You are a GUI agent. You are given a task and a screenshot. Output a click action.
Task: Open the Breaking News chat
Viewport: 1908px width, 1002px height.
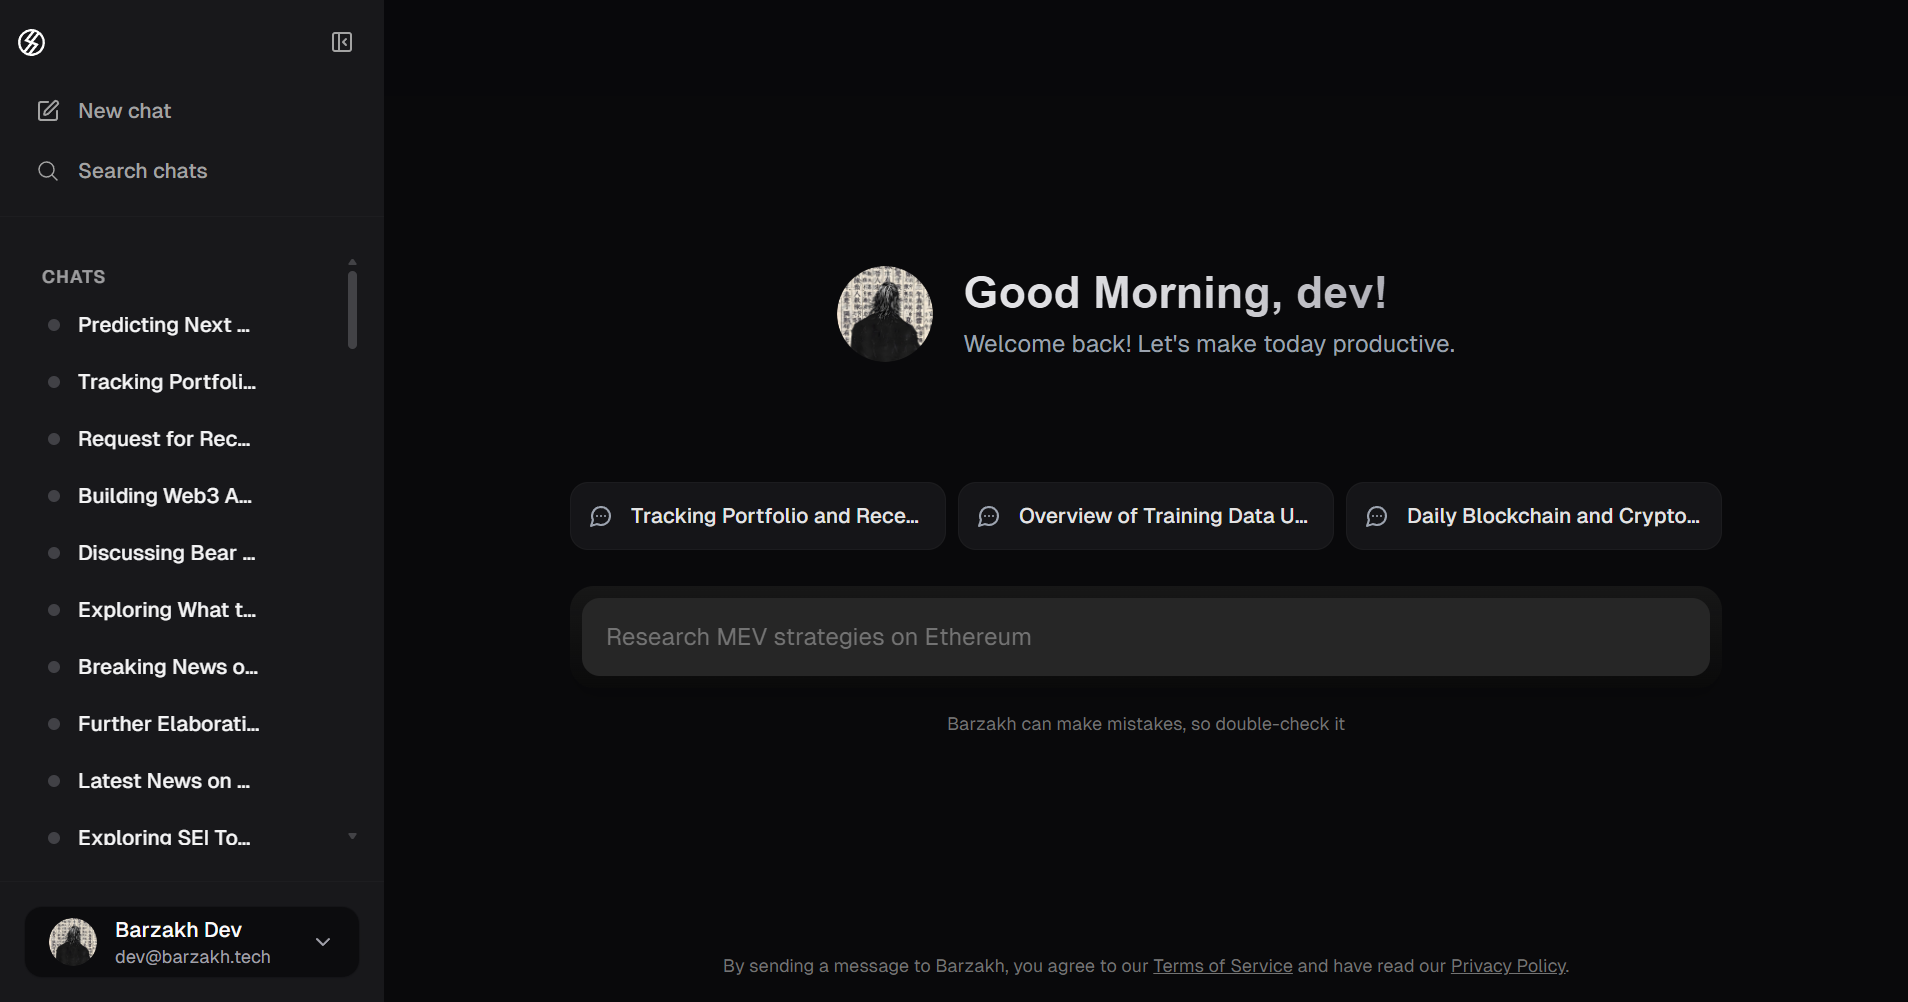[167, 667]
